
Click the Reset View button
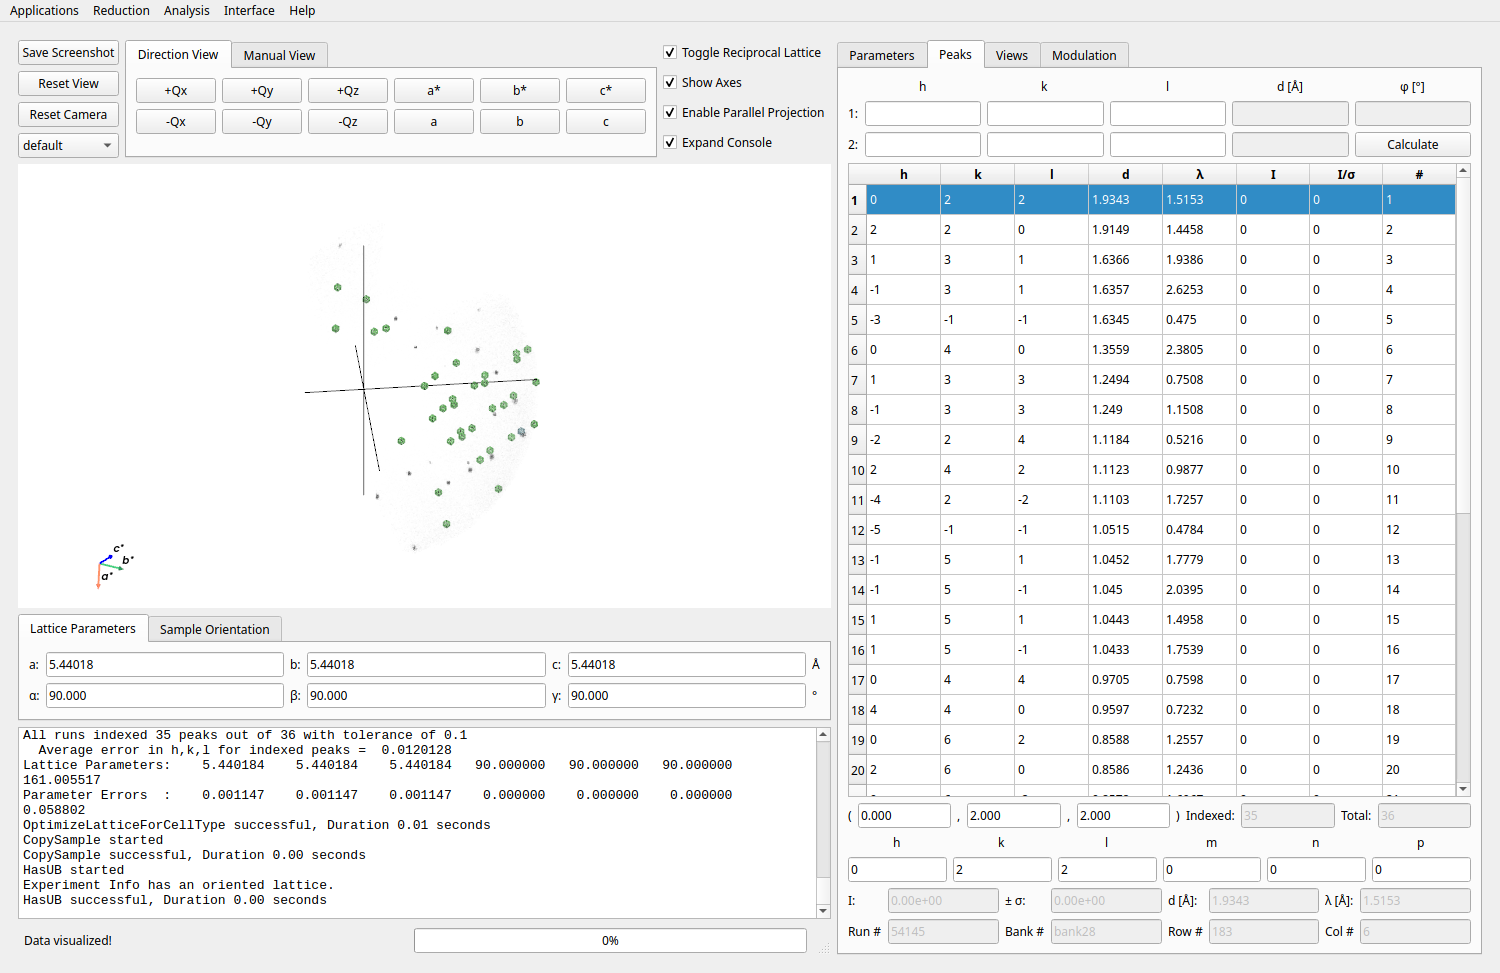(x=68, y=84)
